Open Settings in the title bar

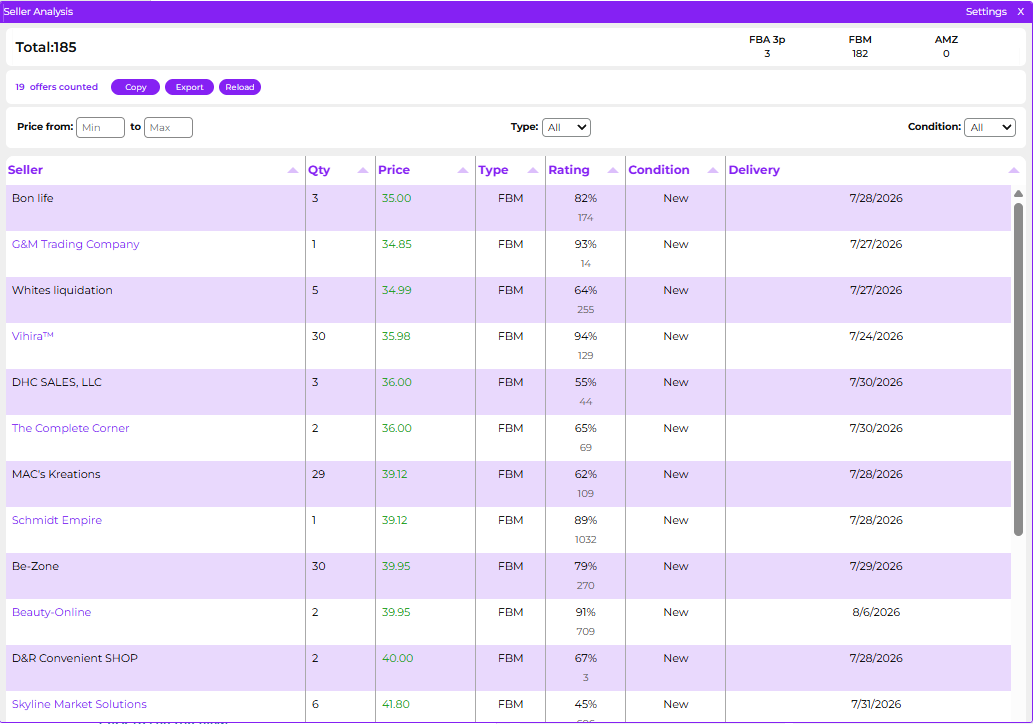click(x=986, y=11)
